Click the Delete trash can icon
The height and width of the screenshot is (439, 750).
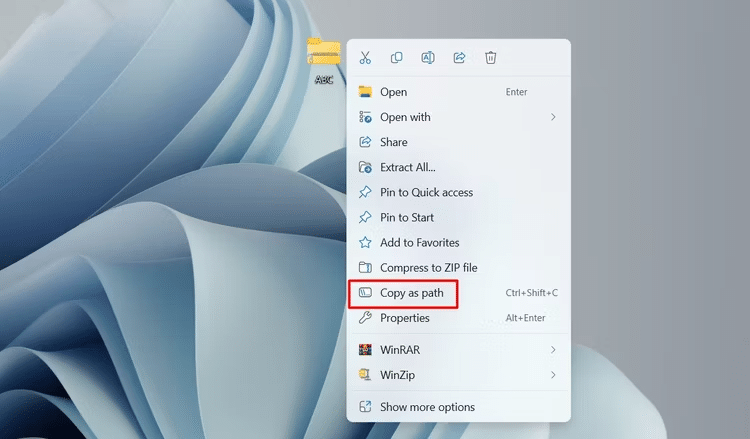click(x=491, y=58)
